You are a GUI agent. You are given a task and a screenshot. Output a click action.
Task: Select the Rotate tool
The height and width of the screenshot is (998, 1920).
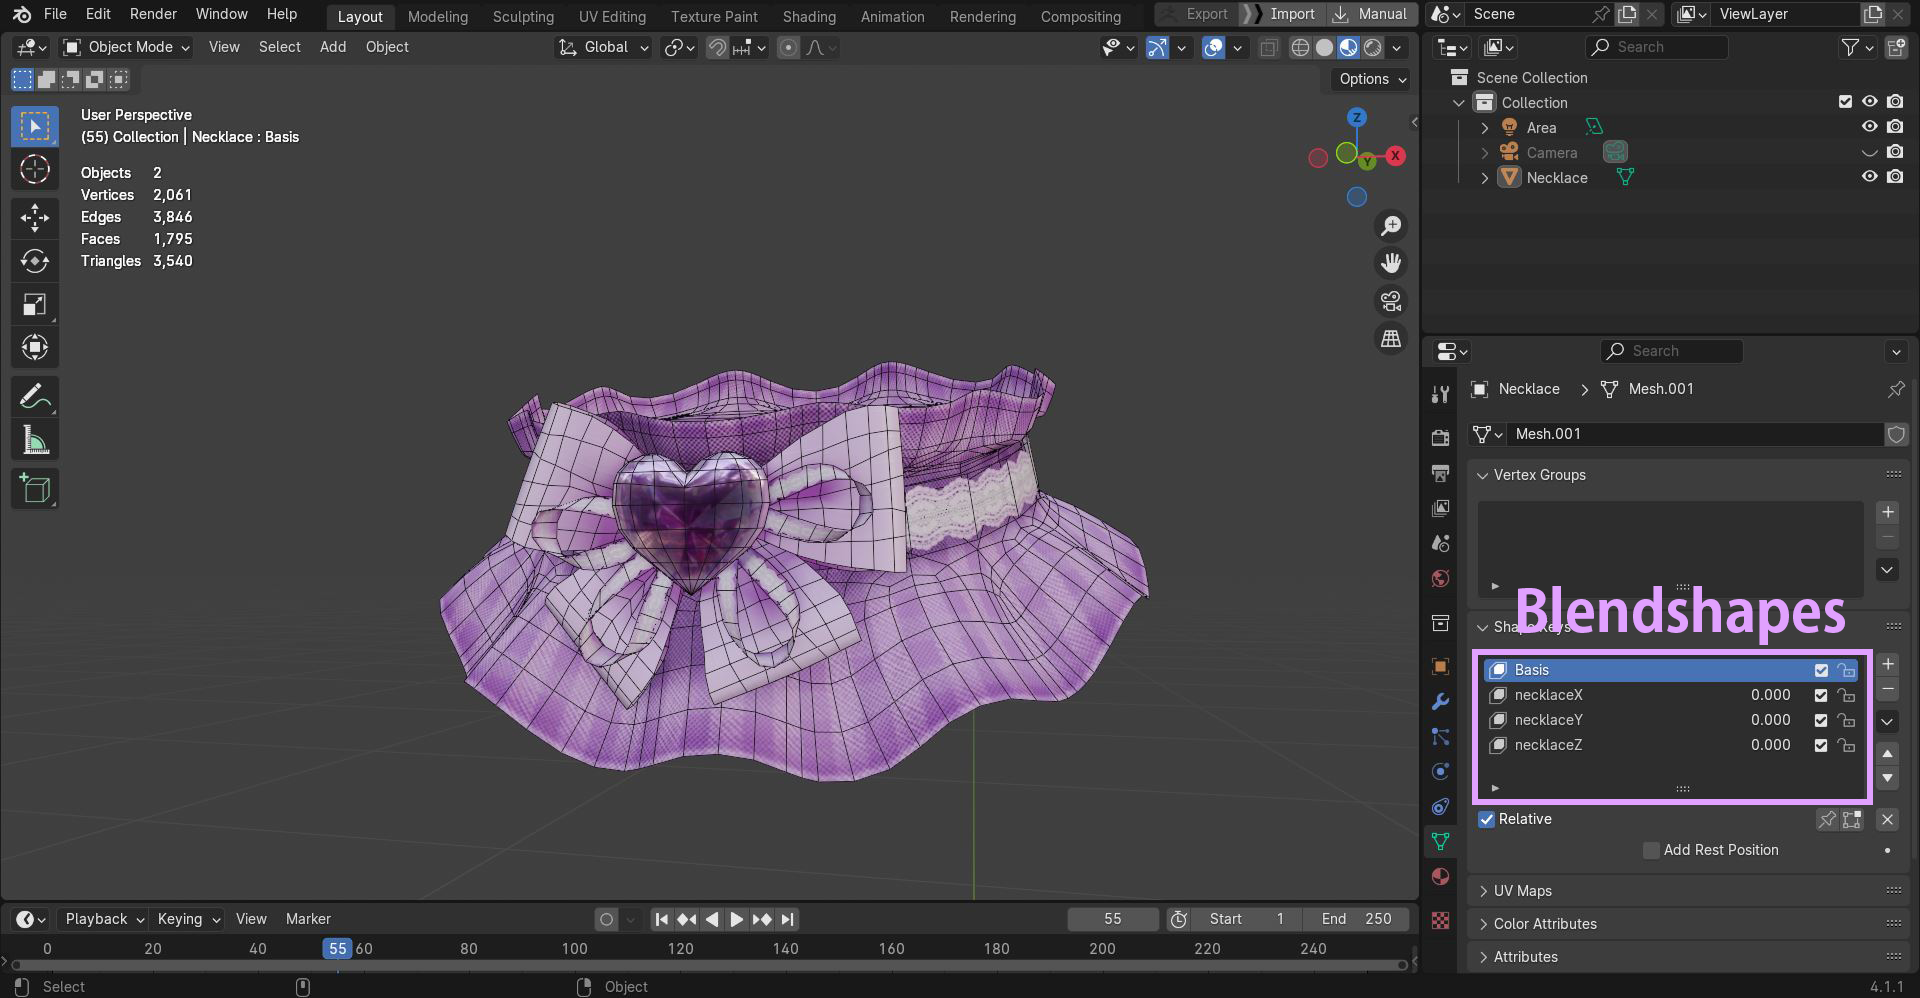coord(35,261)
